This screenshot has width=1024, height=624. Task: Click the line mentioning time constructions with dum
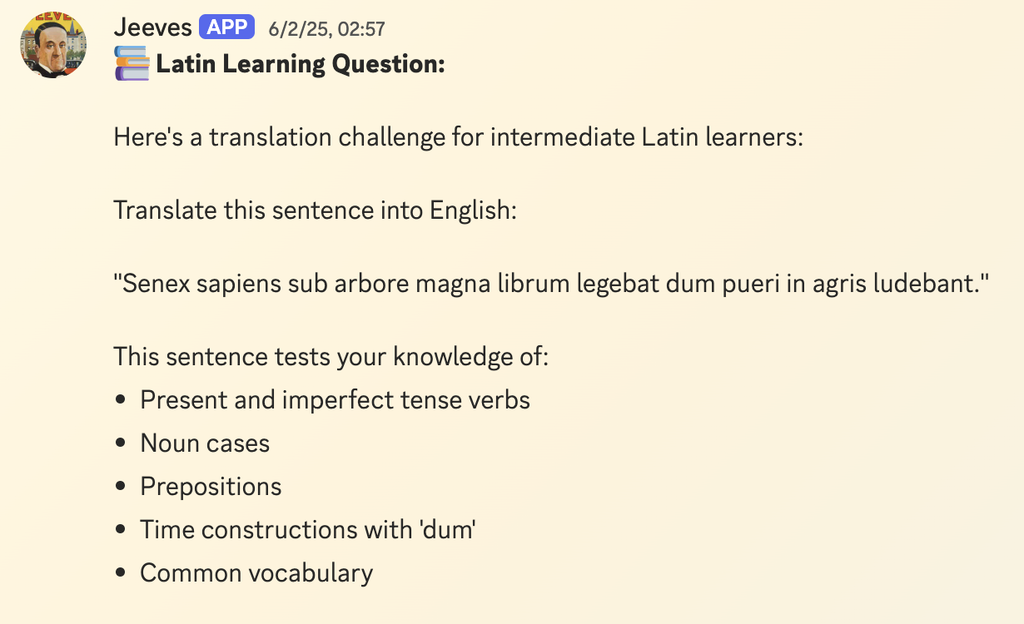pos(308,530)
